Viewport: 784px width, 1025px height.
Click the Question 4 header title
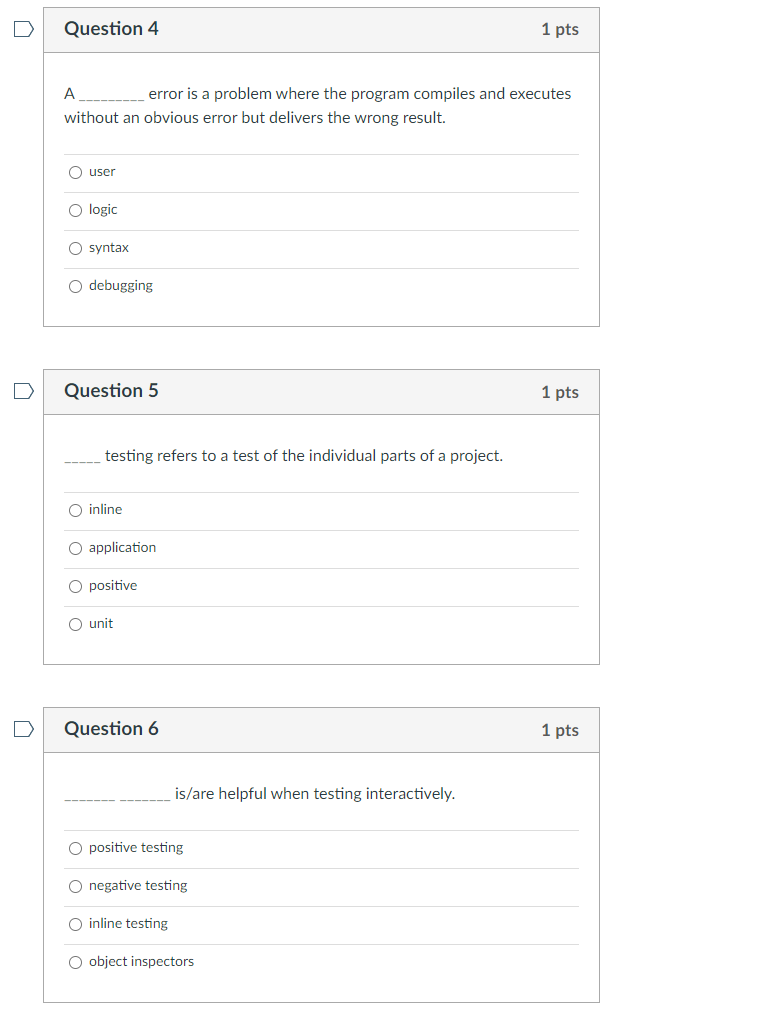tap(111, 29)
